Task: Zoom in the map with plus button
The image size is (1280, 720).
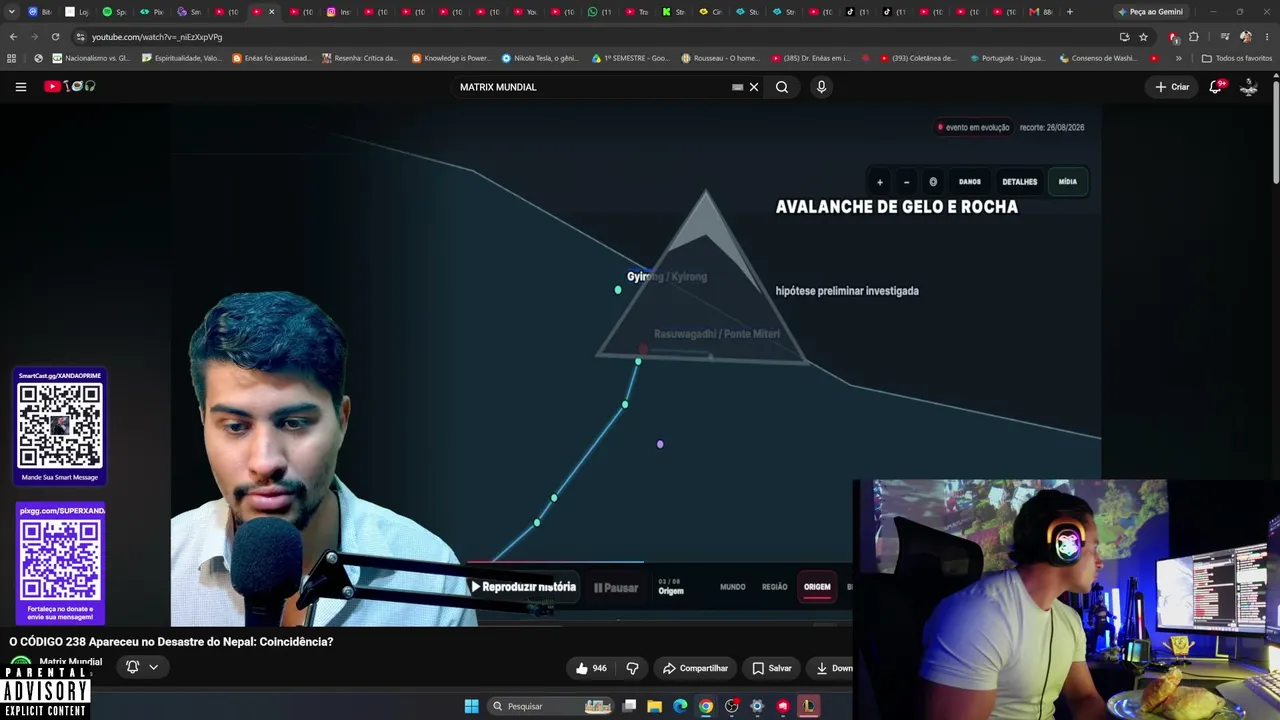Action: click(x=880, y=182)
